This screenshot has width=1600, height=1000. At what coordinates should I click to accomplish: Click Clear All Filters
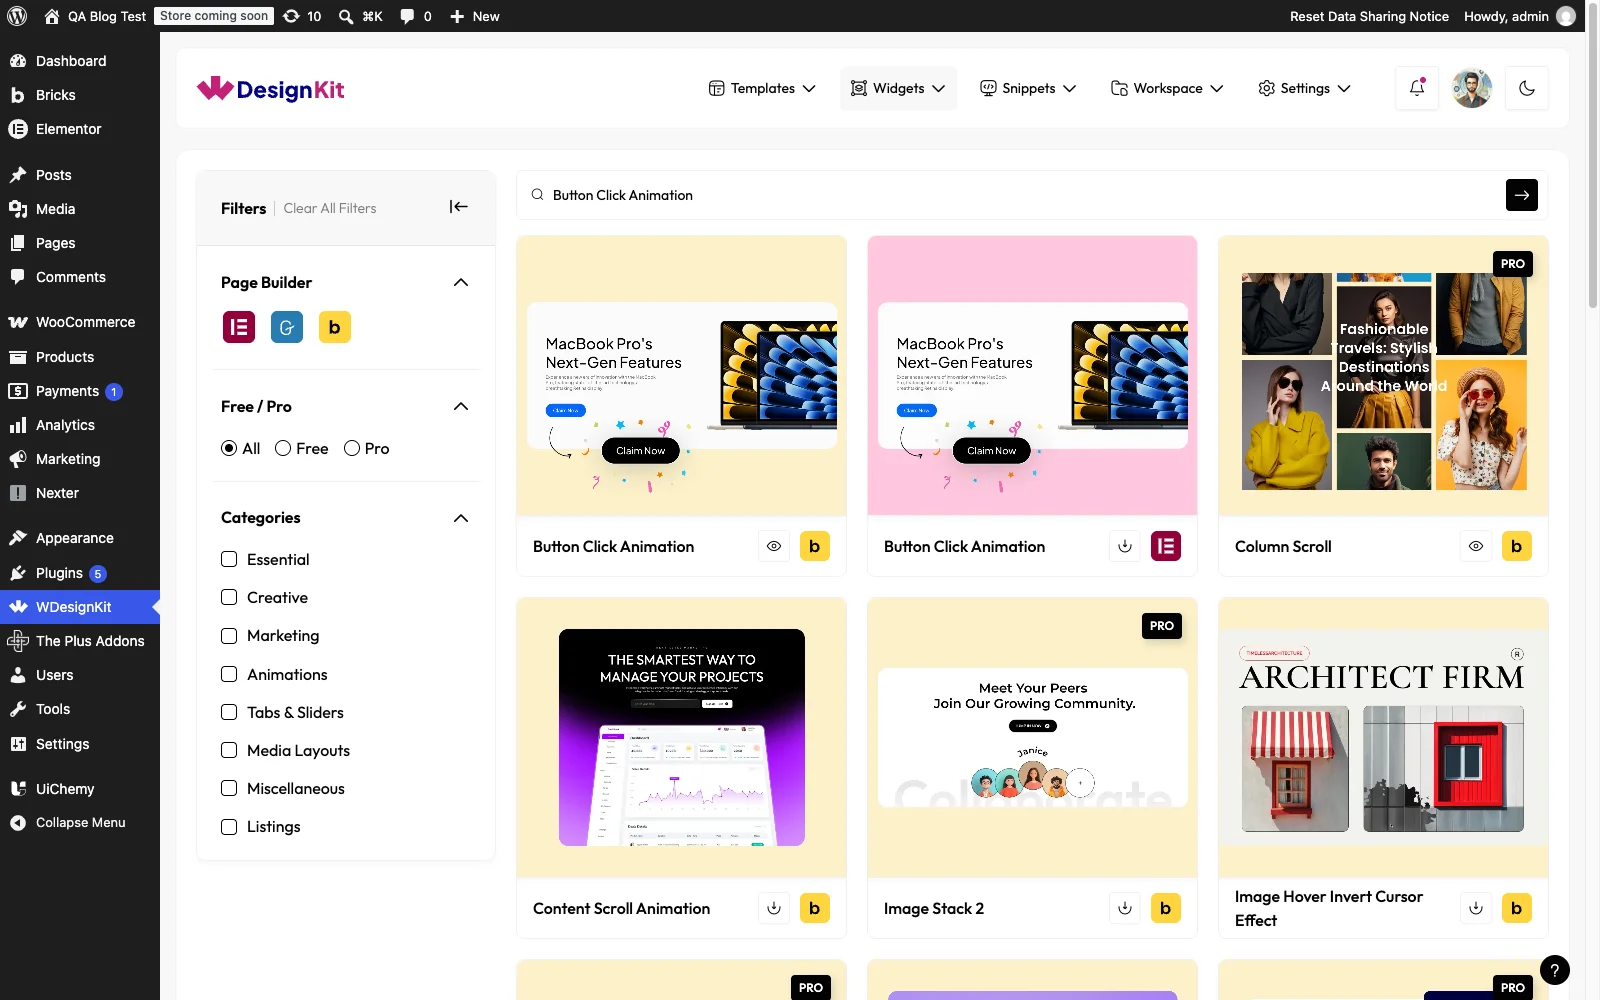(x=330, y=208)
